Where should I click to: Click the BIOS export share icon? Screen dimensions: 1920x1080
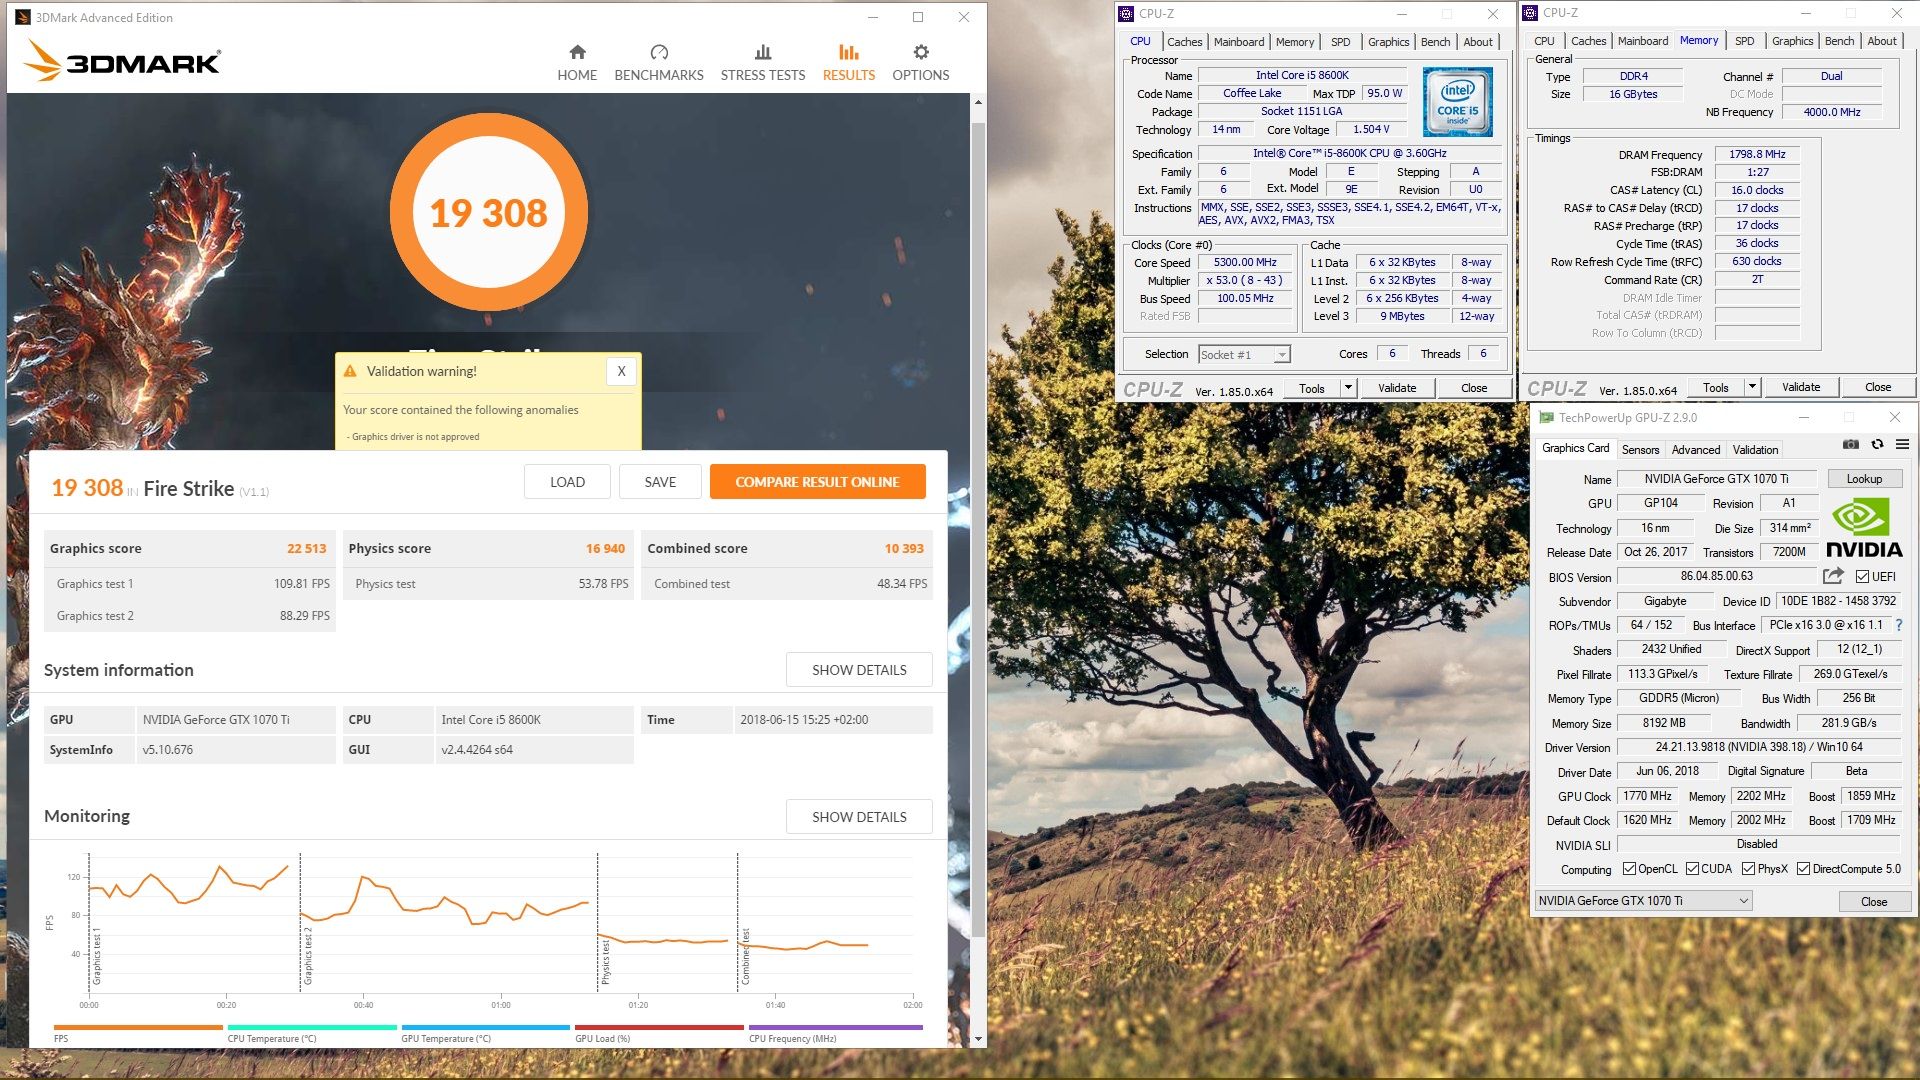pos(1832,576)
